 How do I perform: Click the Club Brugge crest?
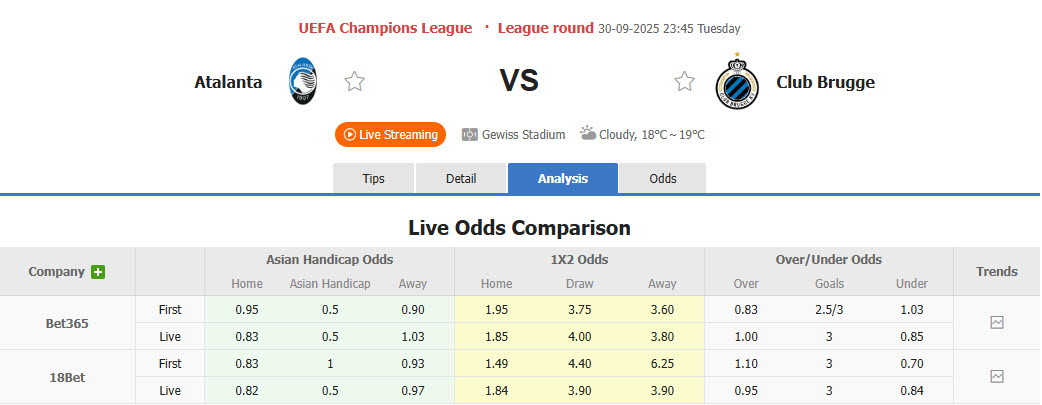pos(737,81)
